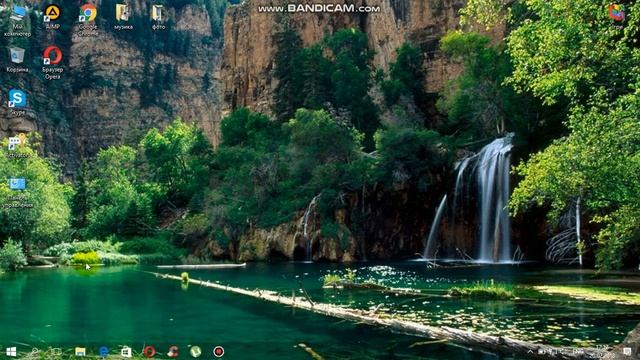Image resolution: width=640 pixels, height=360 pixels.
Task: Select the Корзина recycle bin icon
Action: [x=17, y=60]
